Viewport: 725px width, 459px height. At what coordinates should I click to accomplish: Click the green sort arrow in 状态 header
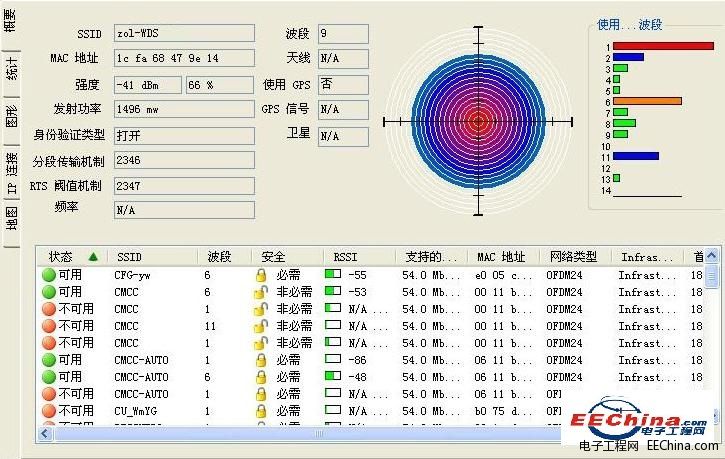pos(93,257)
